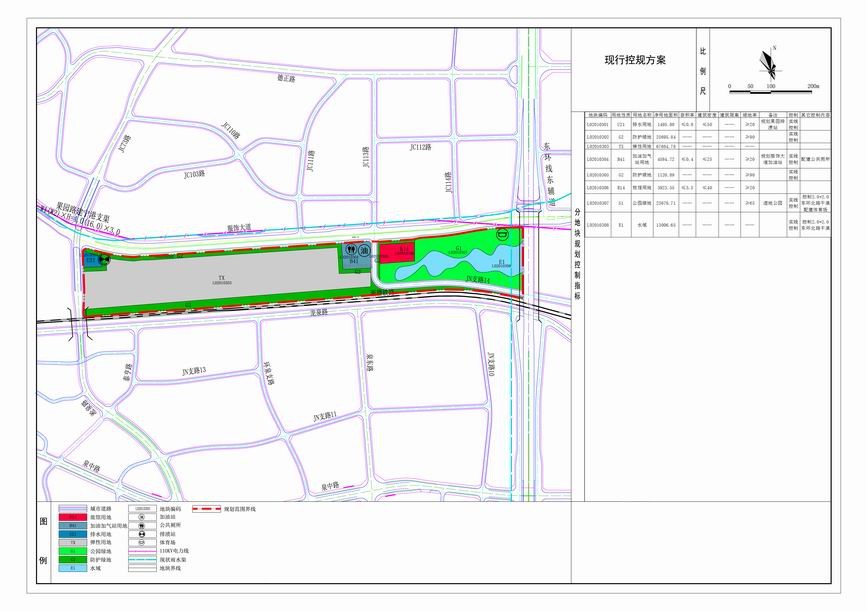Click the red dashed planning boundary legend sample

[x=206, y=509]
